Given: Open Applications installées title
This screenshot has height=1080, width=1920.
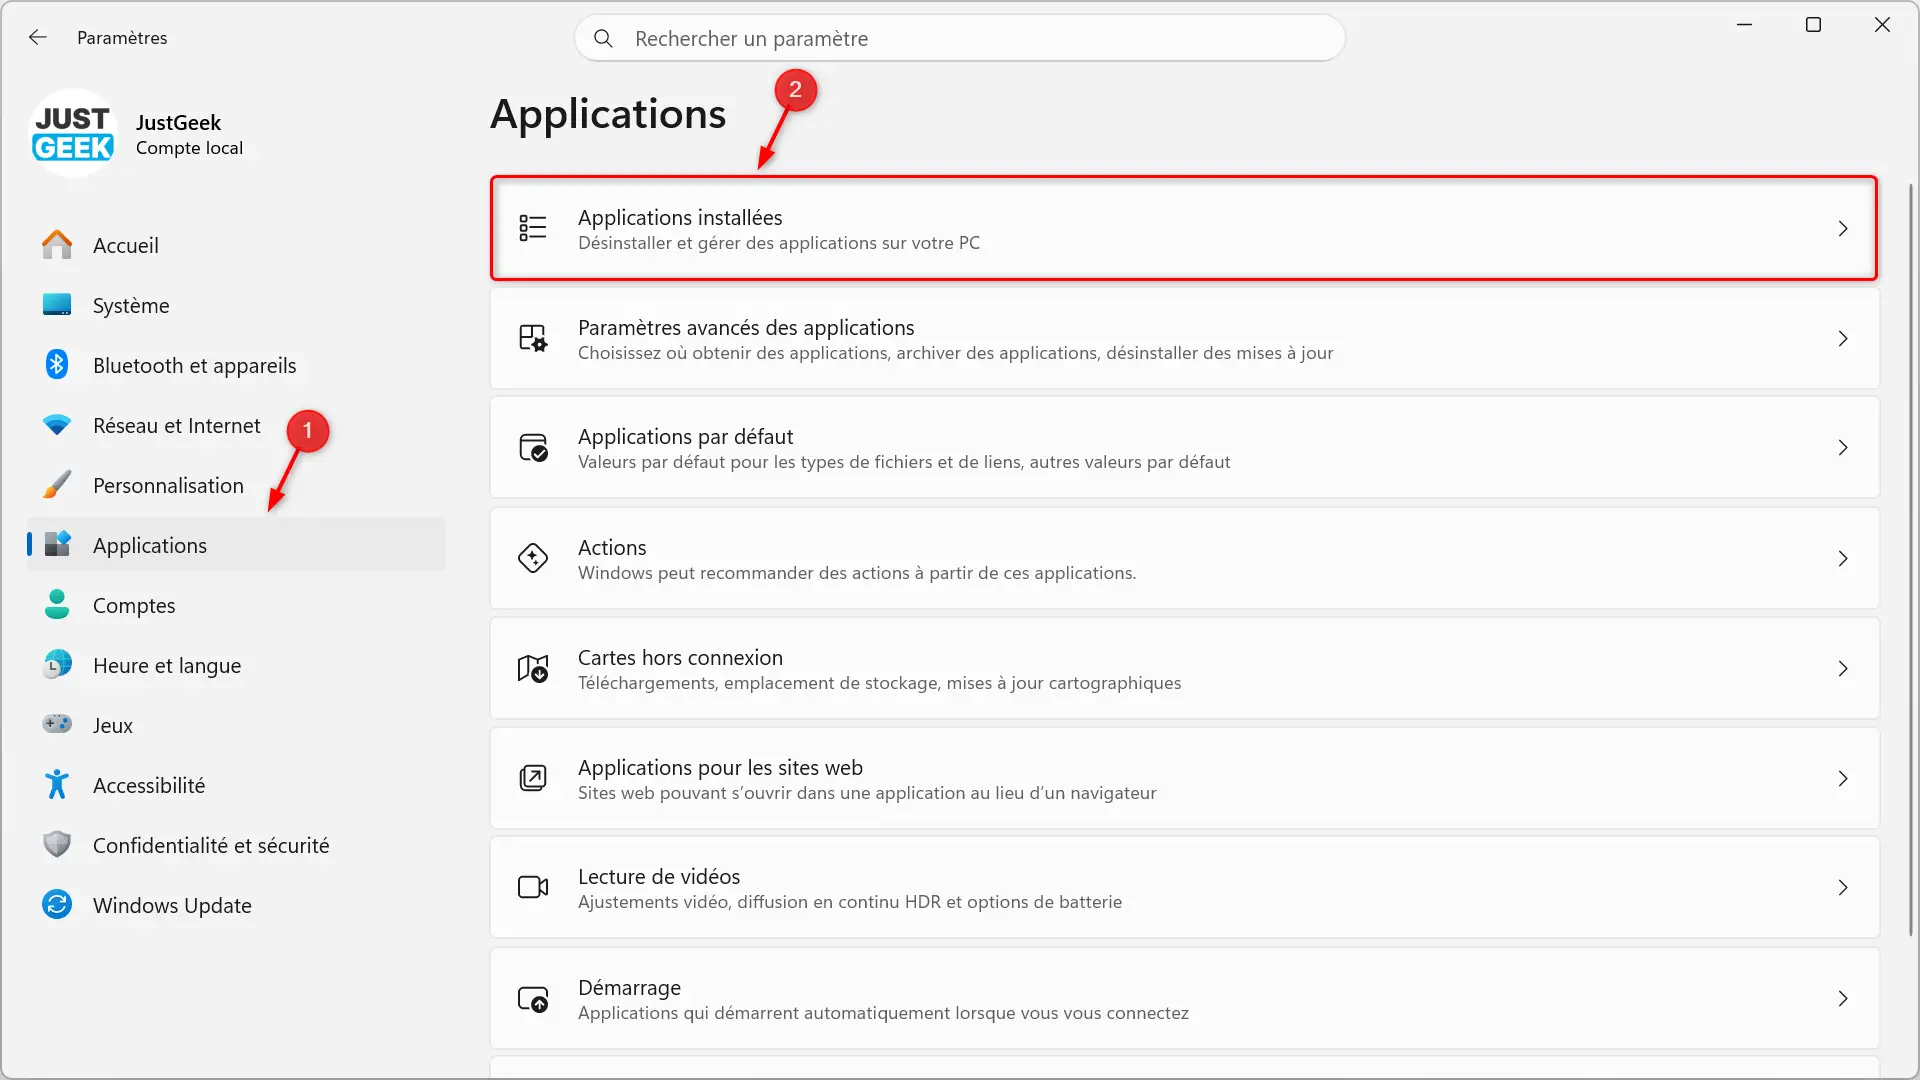Looking at the screenshot, I should pos(680,217).
